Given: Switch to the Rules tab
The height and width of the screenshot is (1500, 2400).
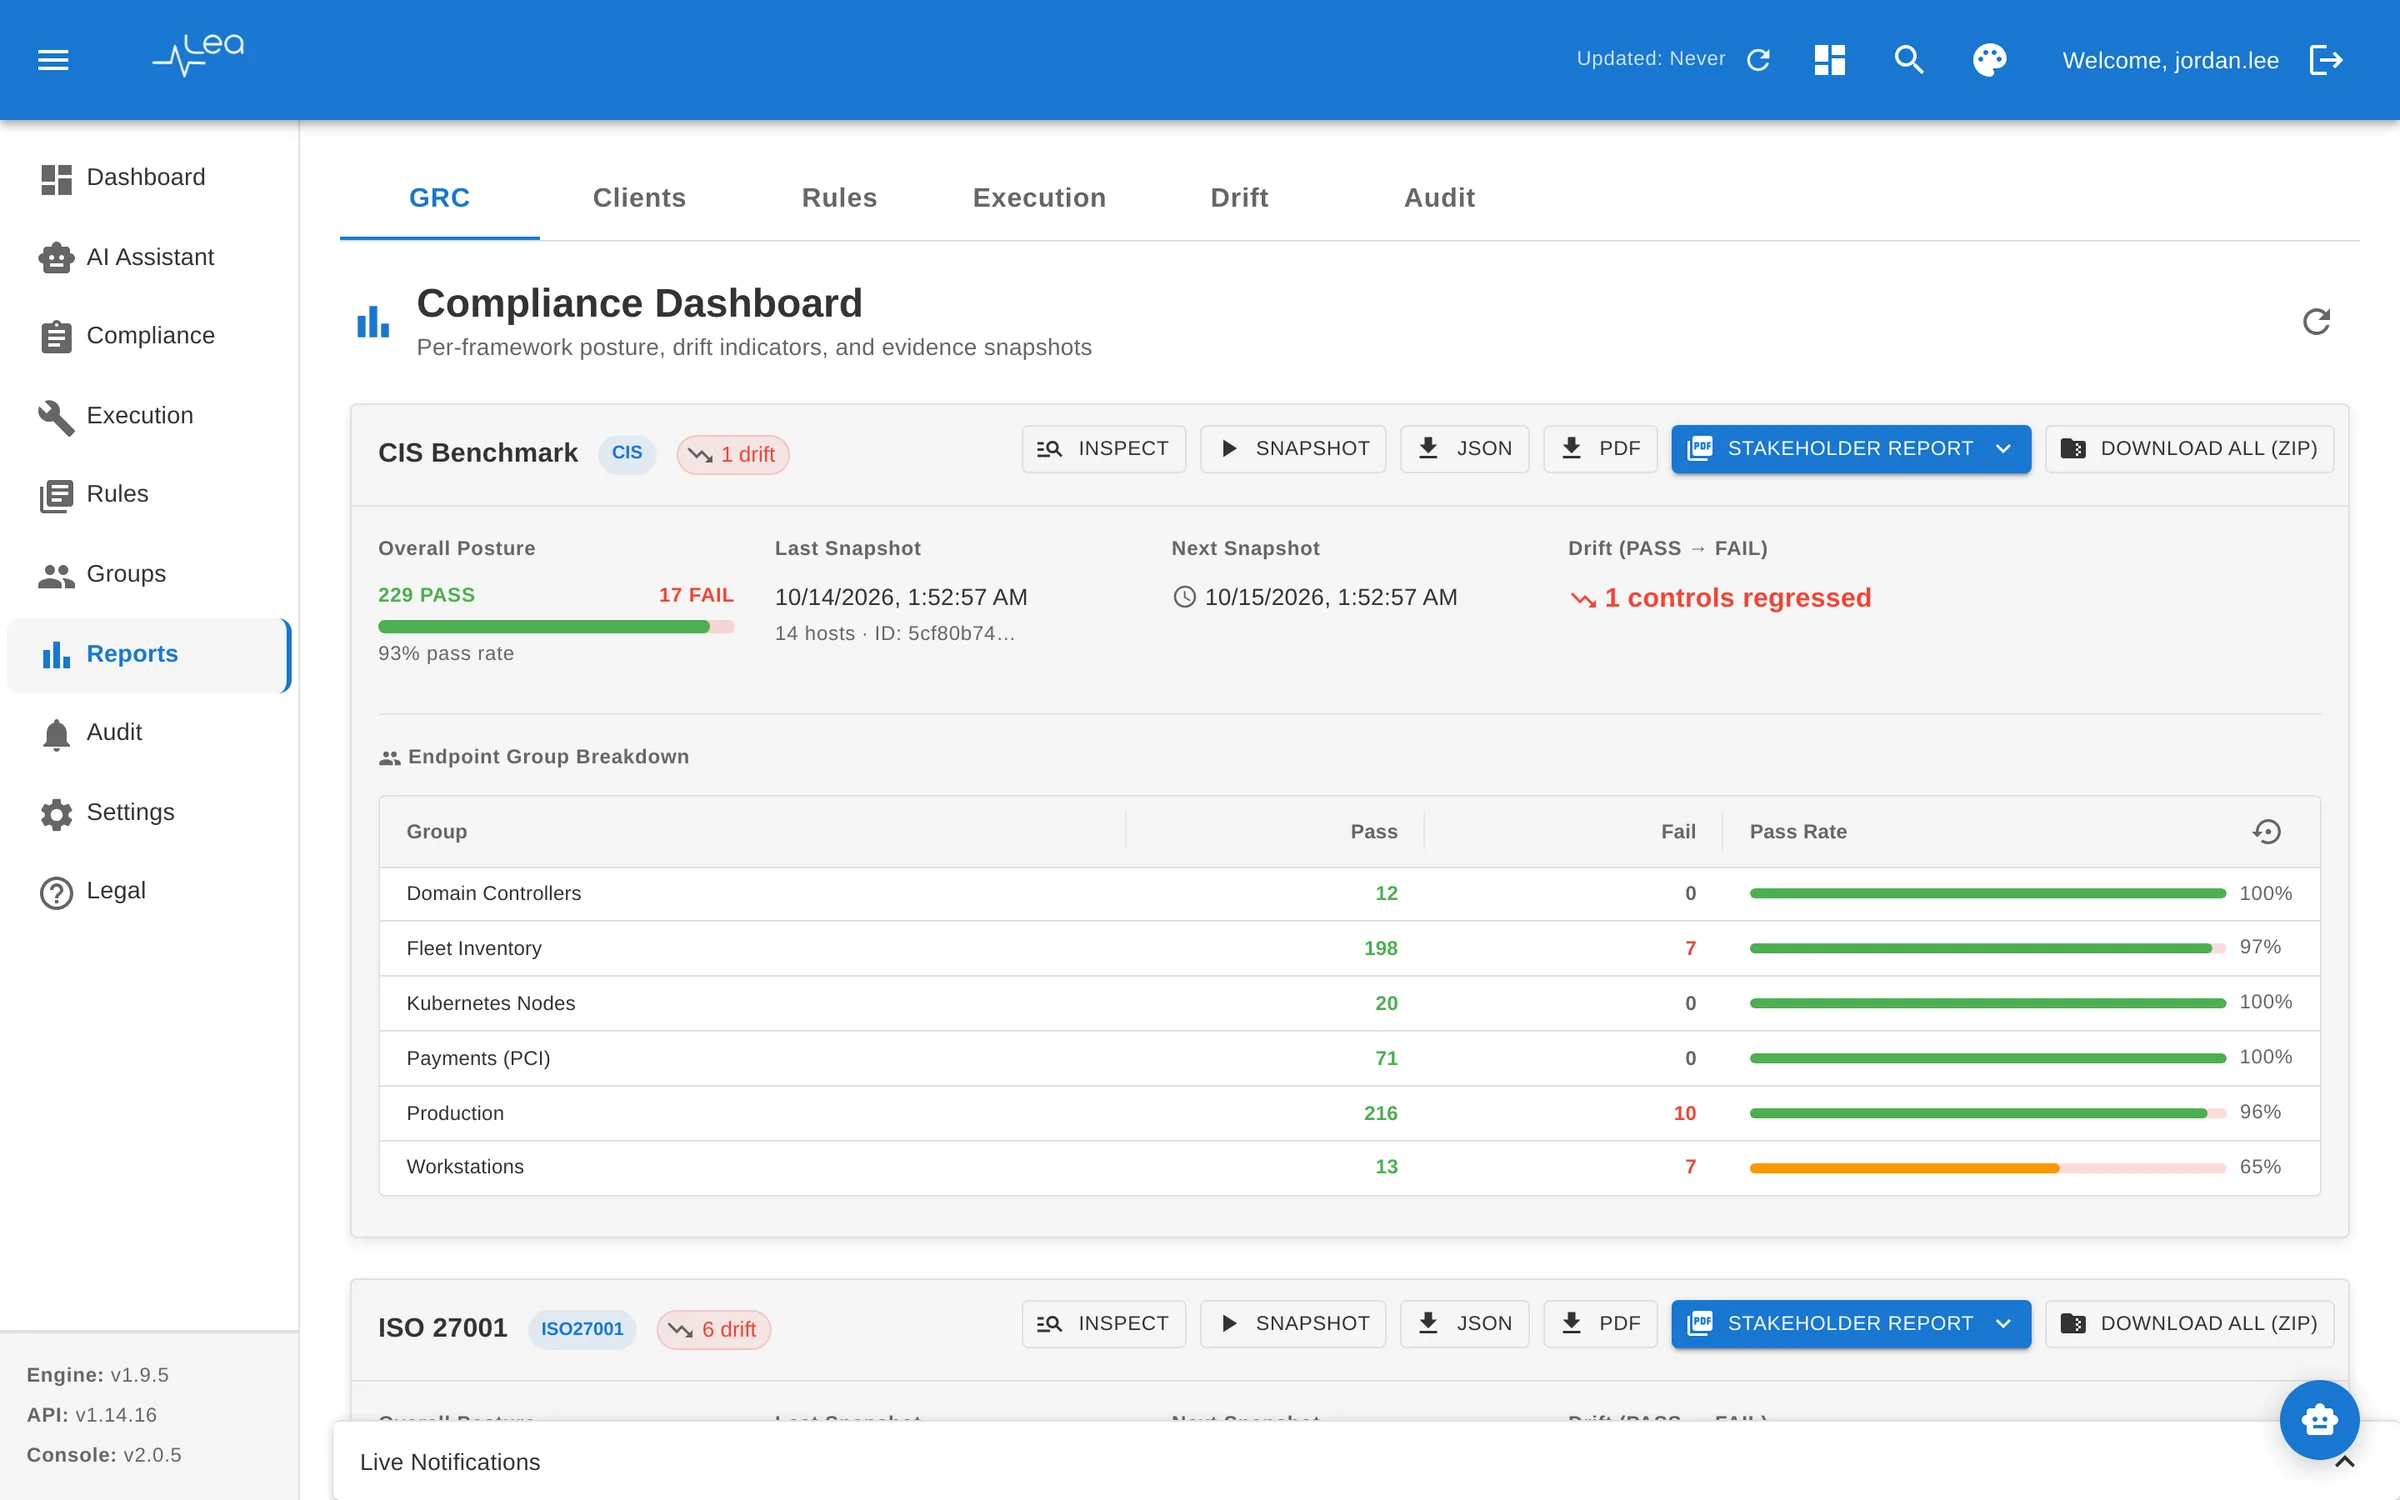Looking at the screenshot, I should pos(839,198).
